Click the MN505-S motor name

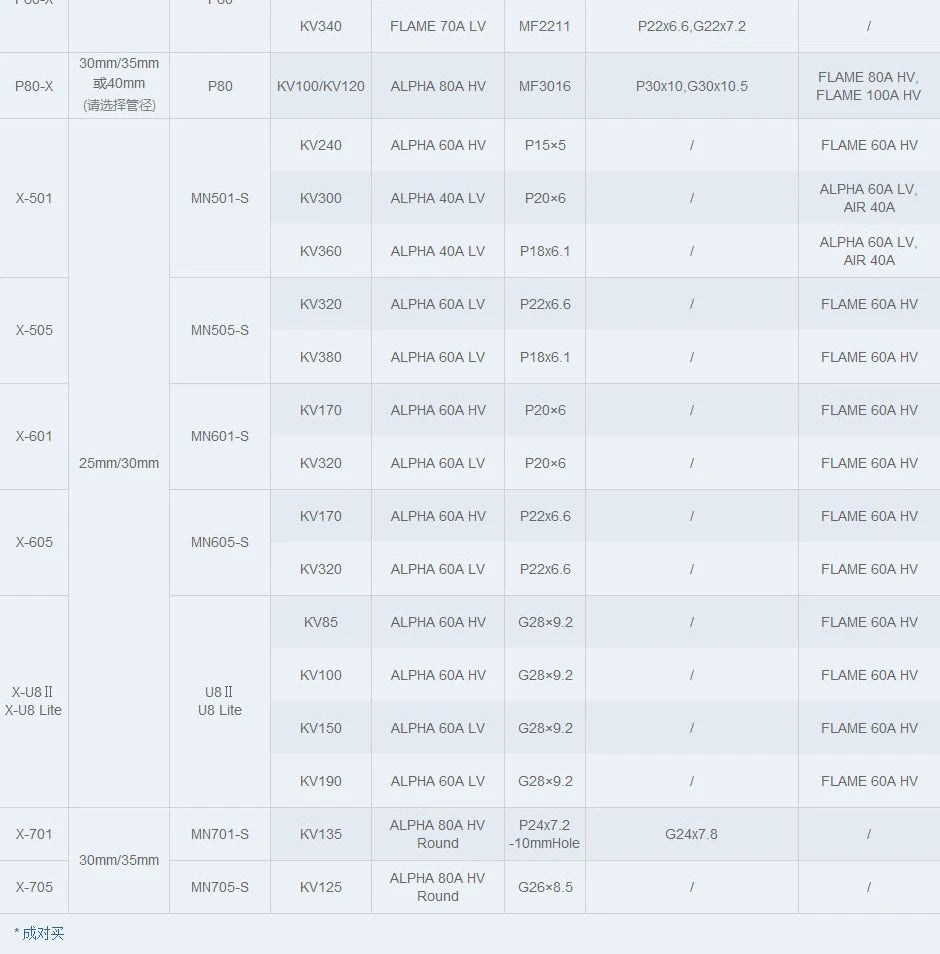[x=220, y=331]
